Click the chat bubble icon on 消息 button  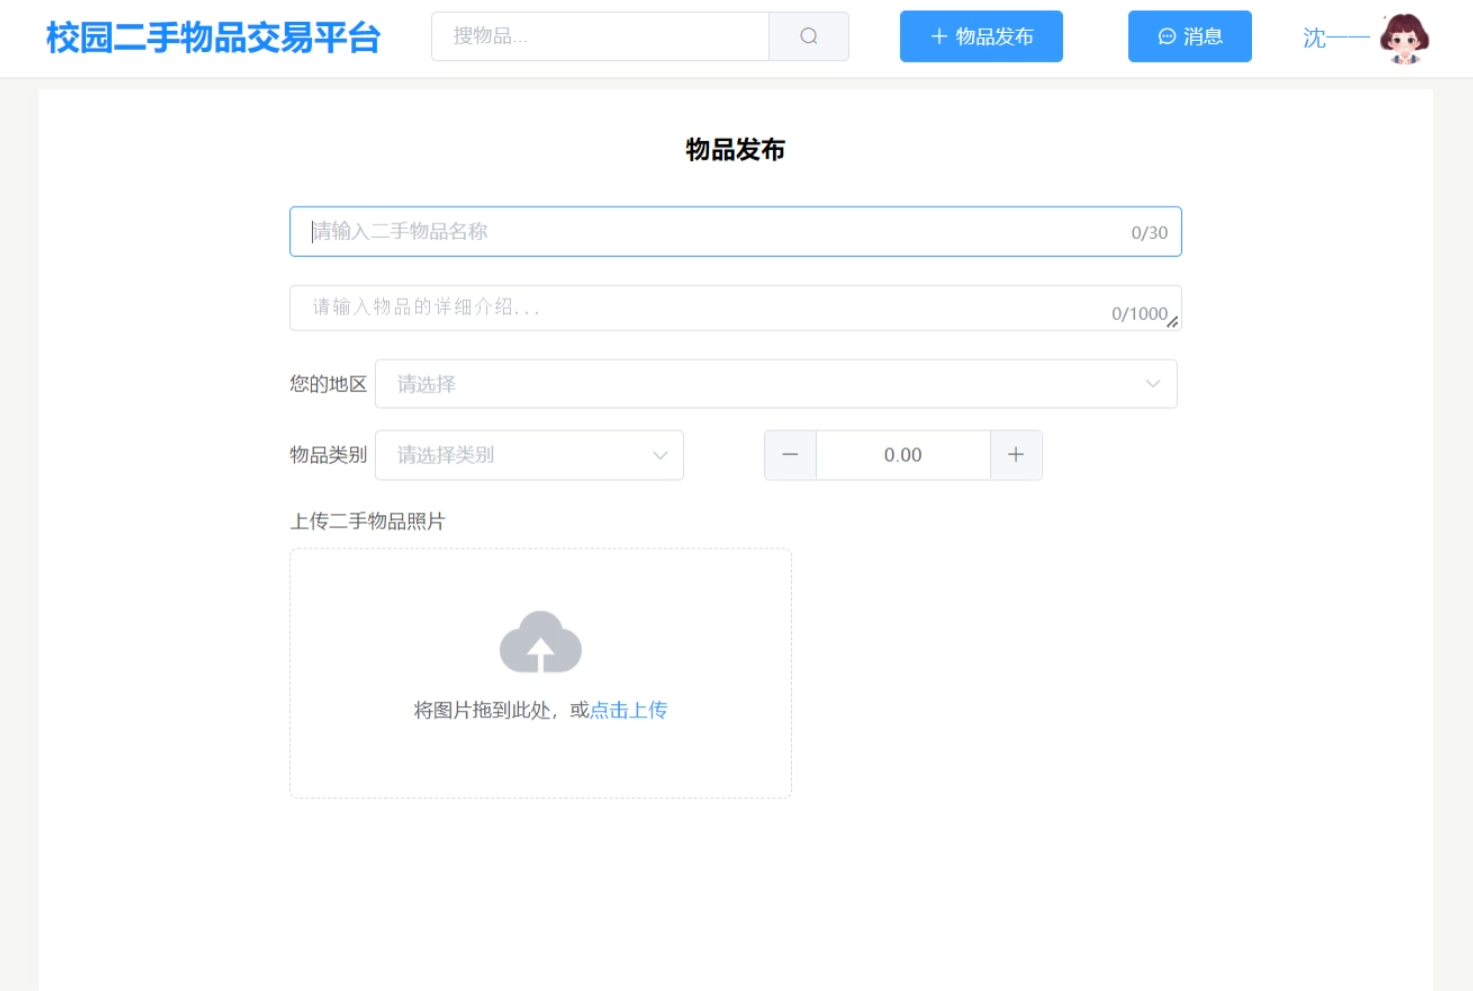click(1166, 36)
